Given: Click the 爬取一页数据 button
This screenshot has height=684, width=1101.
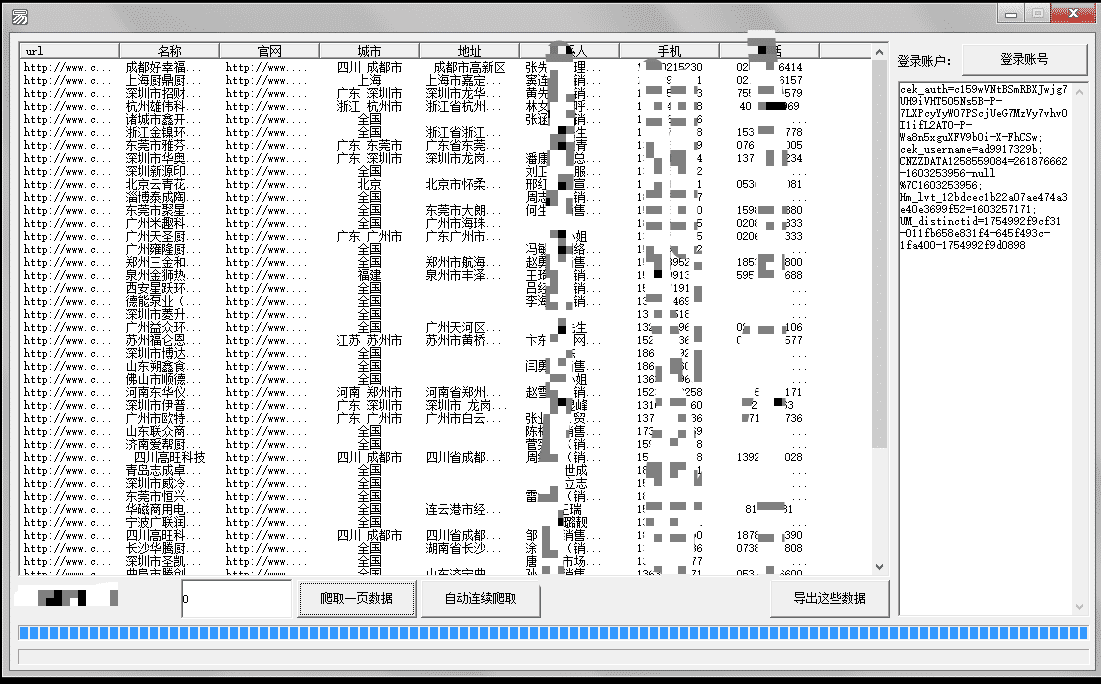Looking at the screenshot, I should 356,599.
